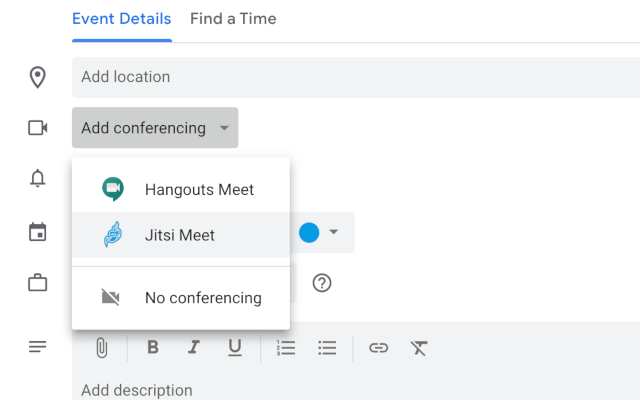Screen dimensions: 640x400
Task: Click the calendar icon
Action: 38,232
